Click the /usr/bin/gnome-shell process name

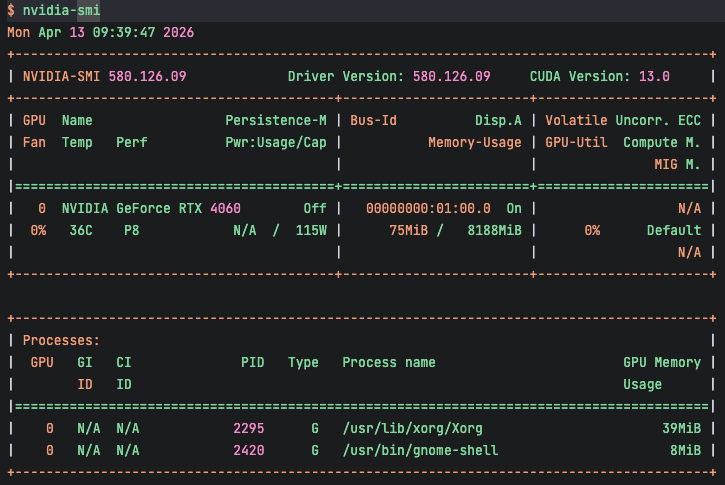point(420,450)
